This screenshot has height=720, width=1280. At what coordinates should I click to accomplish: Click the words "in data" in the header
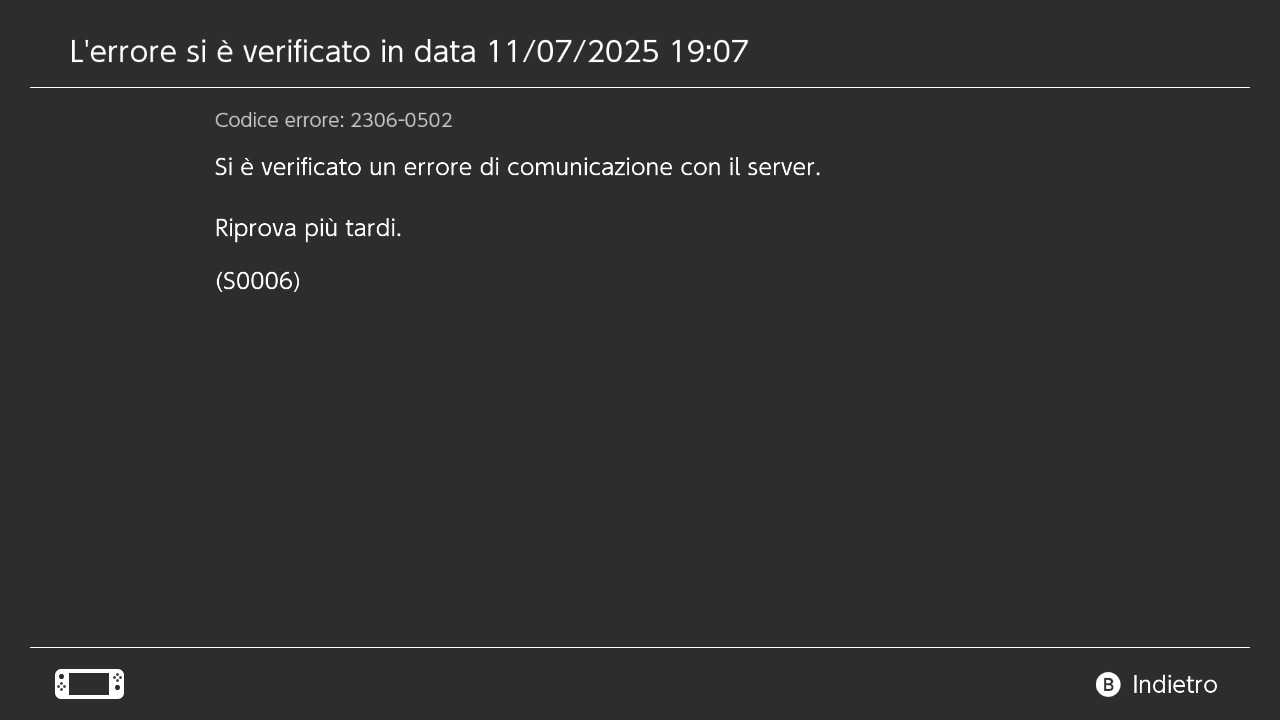(428, 52)
